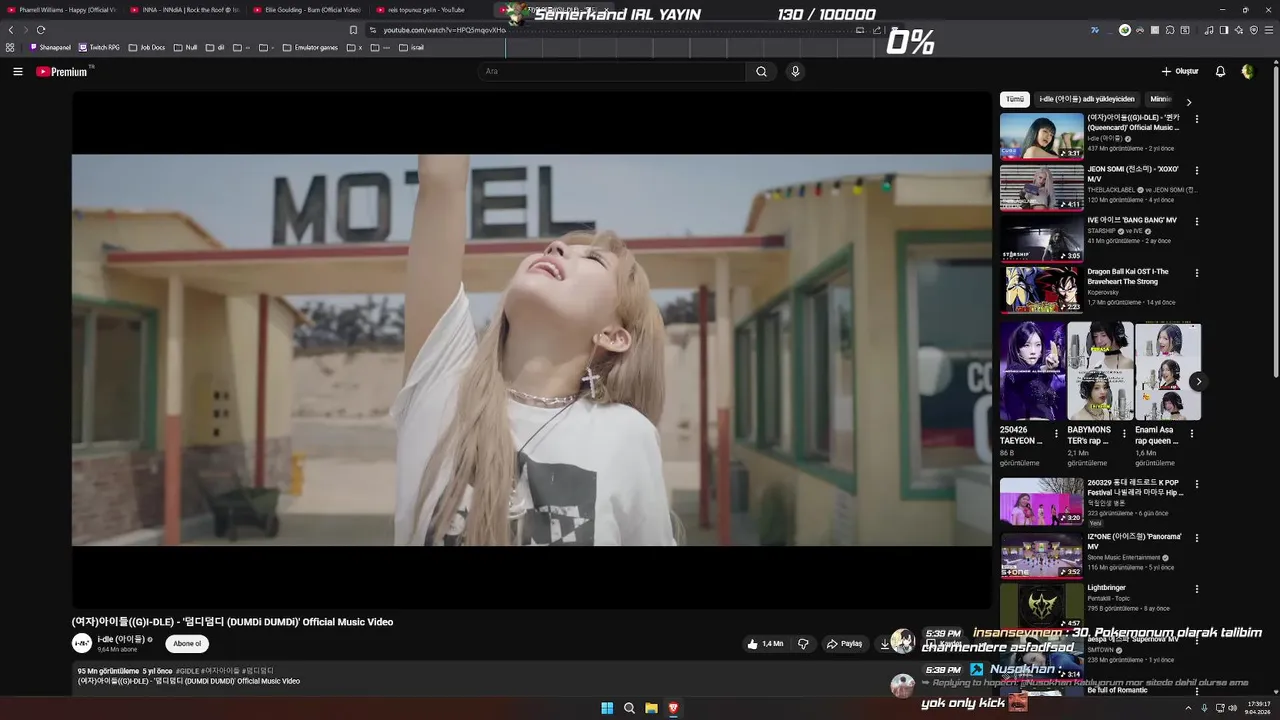Open the Lightbringer video title

(x=1106, y=588)
